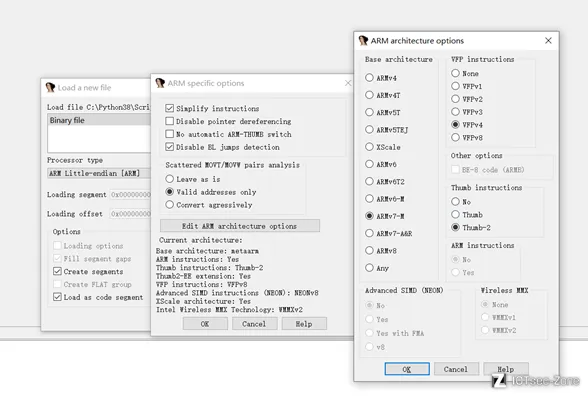Image resolution: width=588 pixels, height=397 pixels.
Task: Choose VFPv4 instructions option
Action: point(455,124)
